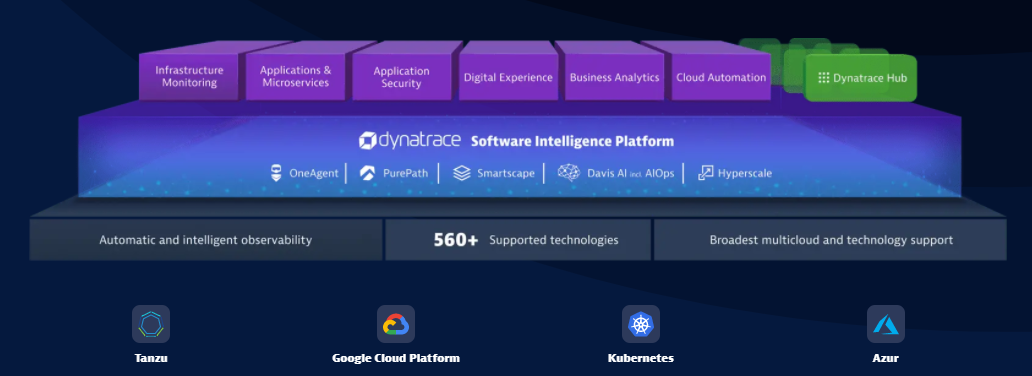Open the Digital Experience block
The image size is (1032, 376).
(508, 77)
